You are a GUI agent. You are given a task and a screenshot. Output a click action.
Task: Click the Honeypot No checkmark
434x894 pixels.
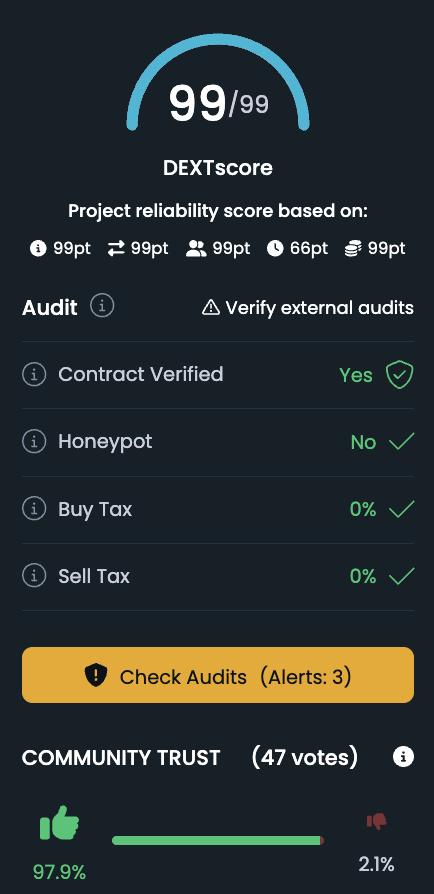(401, 442)
